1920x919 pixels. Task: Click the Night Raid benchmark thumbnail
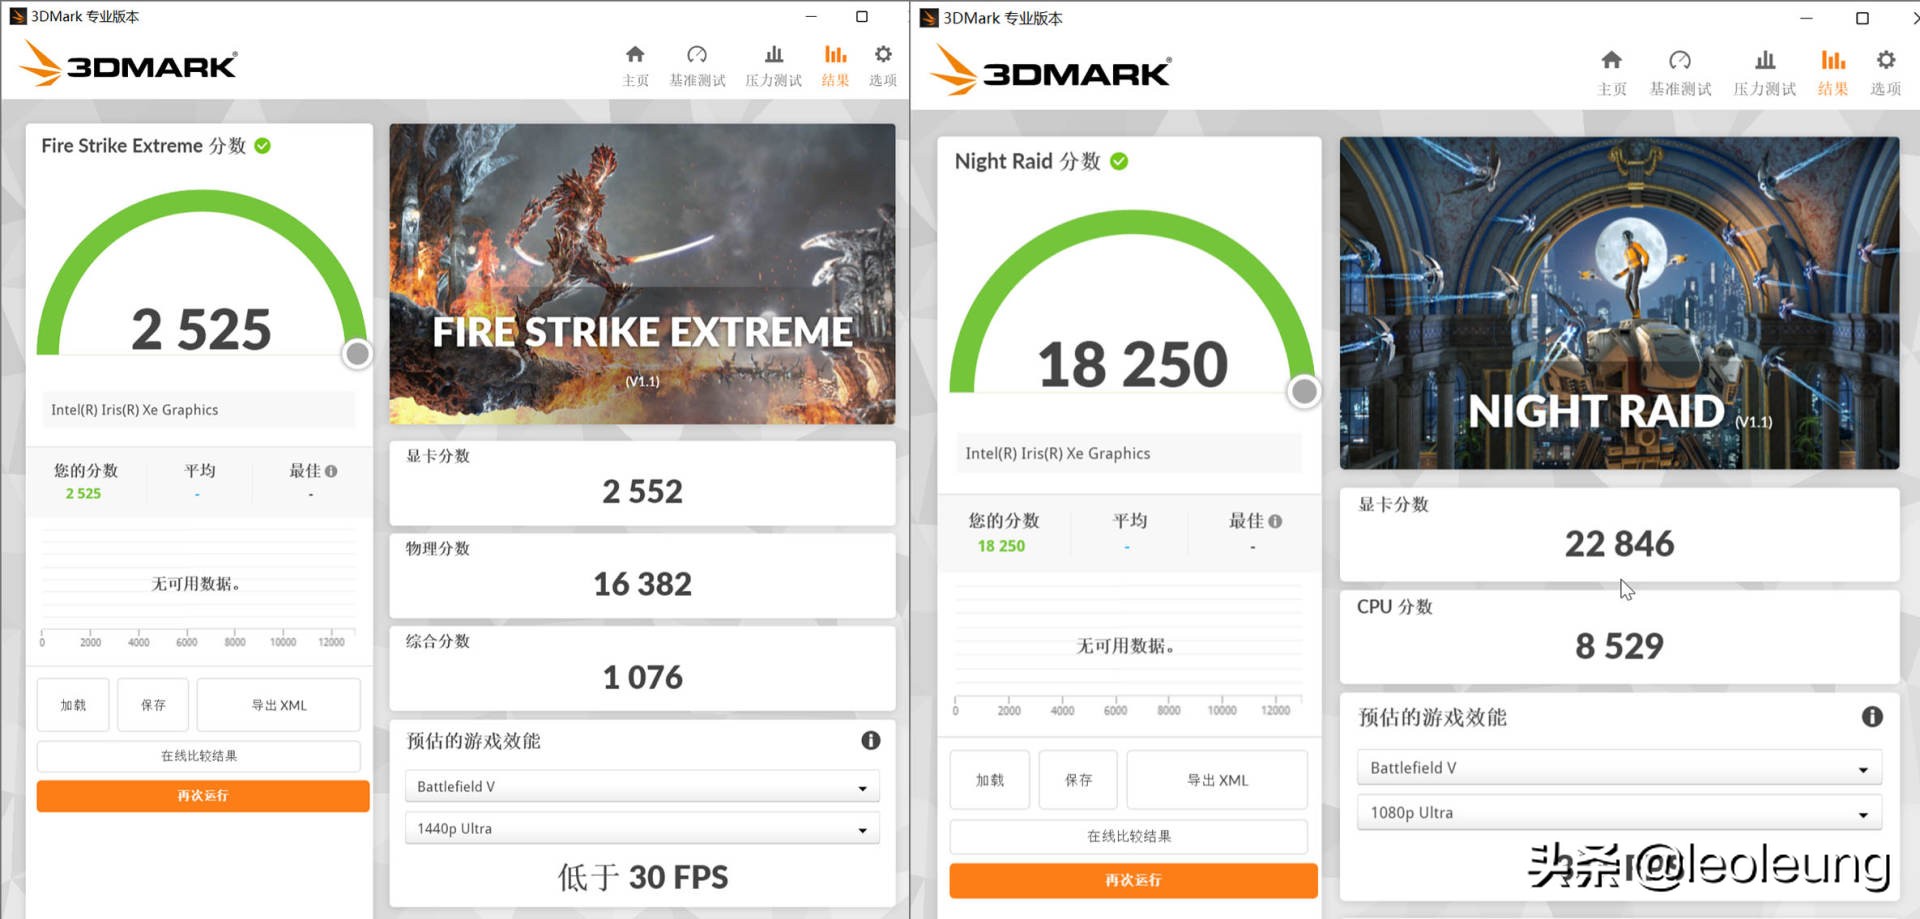(x=1619, y=303)
